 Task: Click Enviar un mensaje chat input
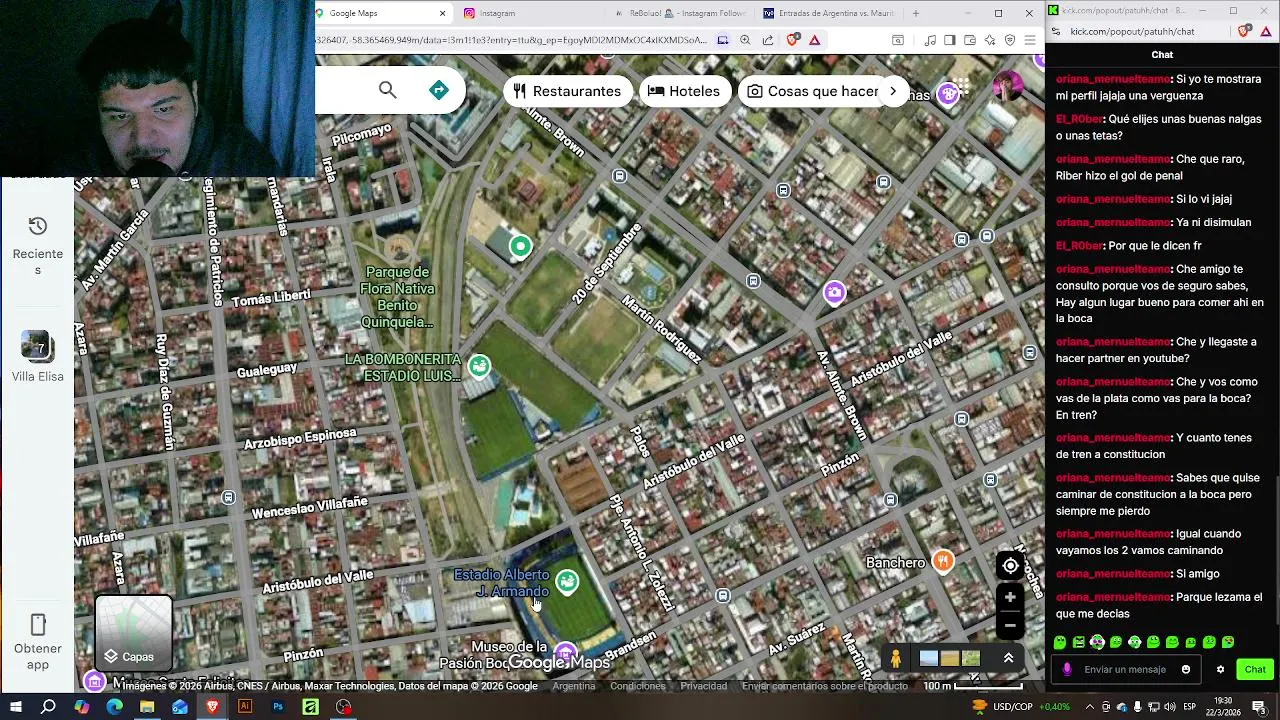click(x=1126, y=669)
